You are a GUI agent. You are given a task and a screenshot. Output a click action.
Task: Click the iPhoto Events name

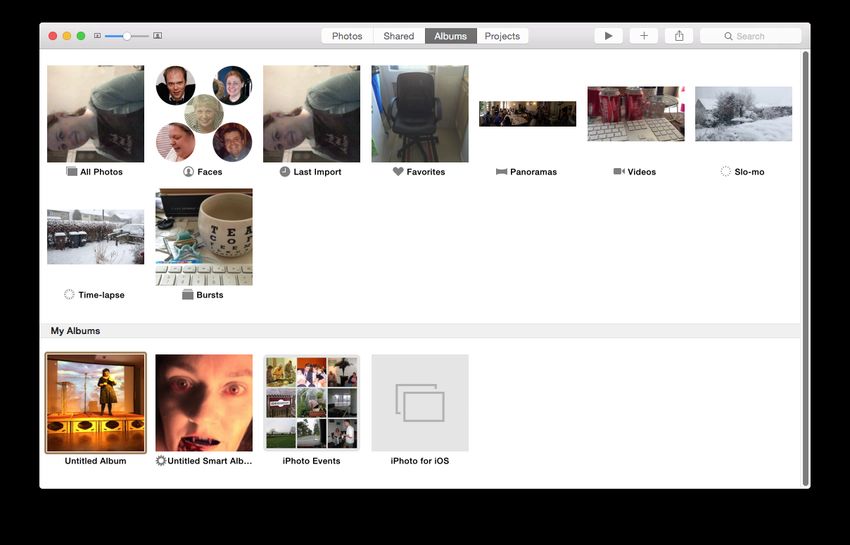click(x=311, y=461)
